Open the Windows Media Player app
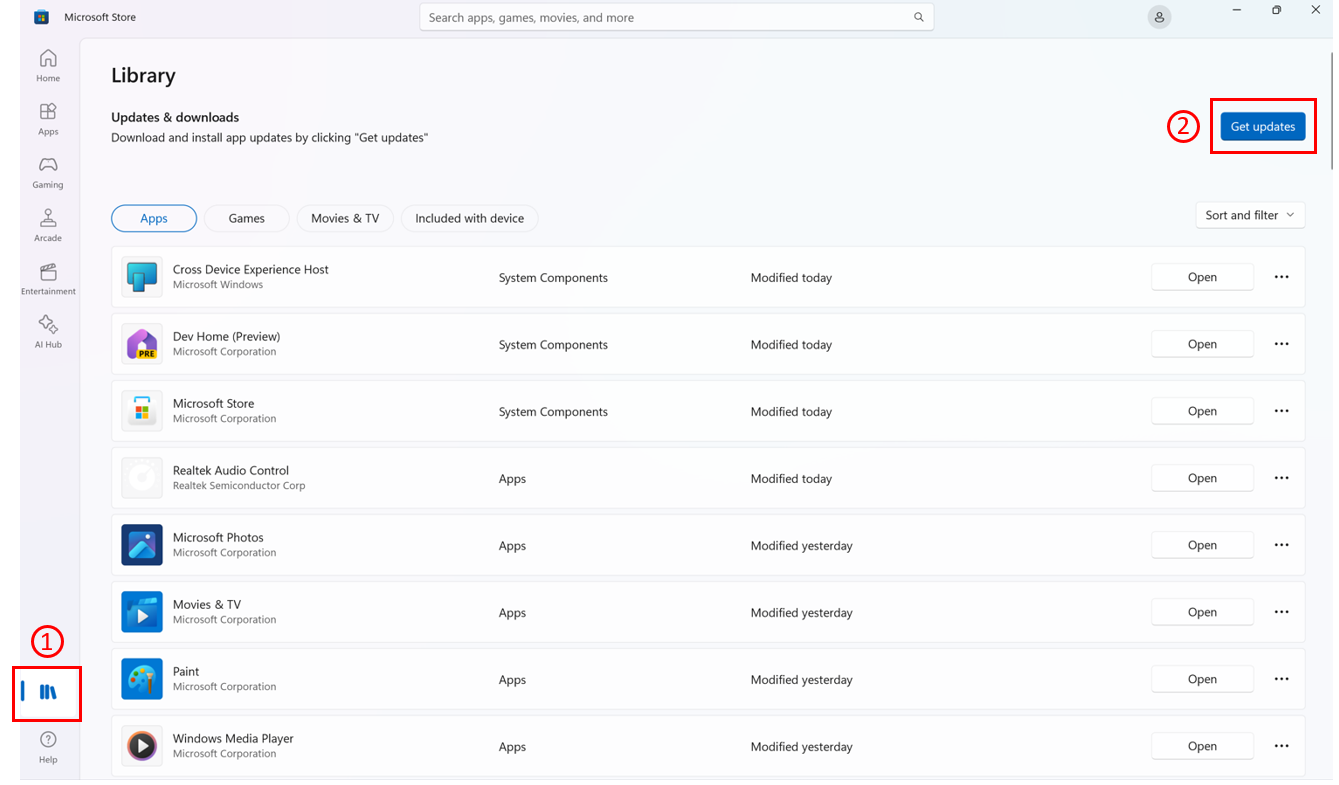This screenshot has height=785, width=1339. point(1201,746)
